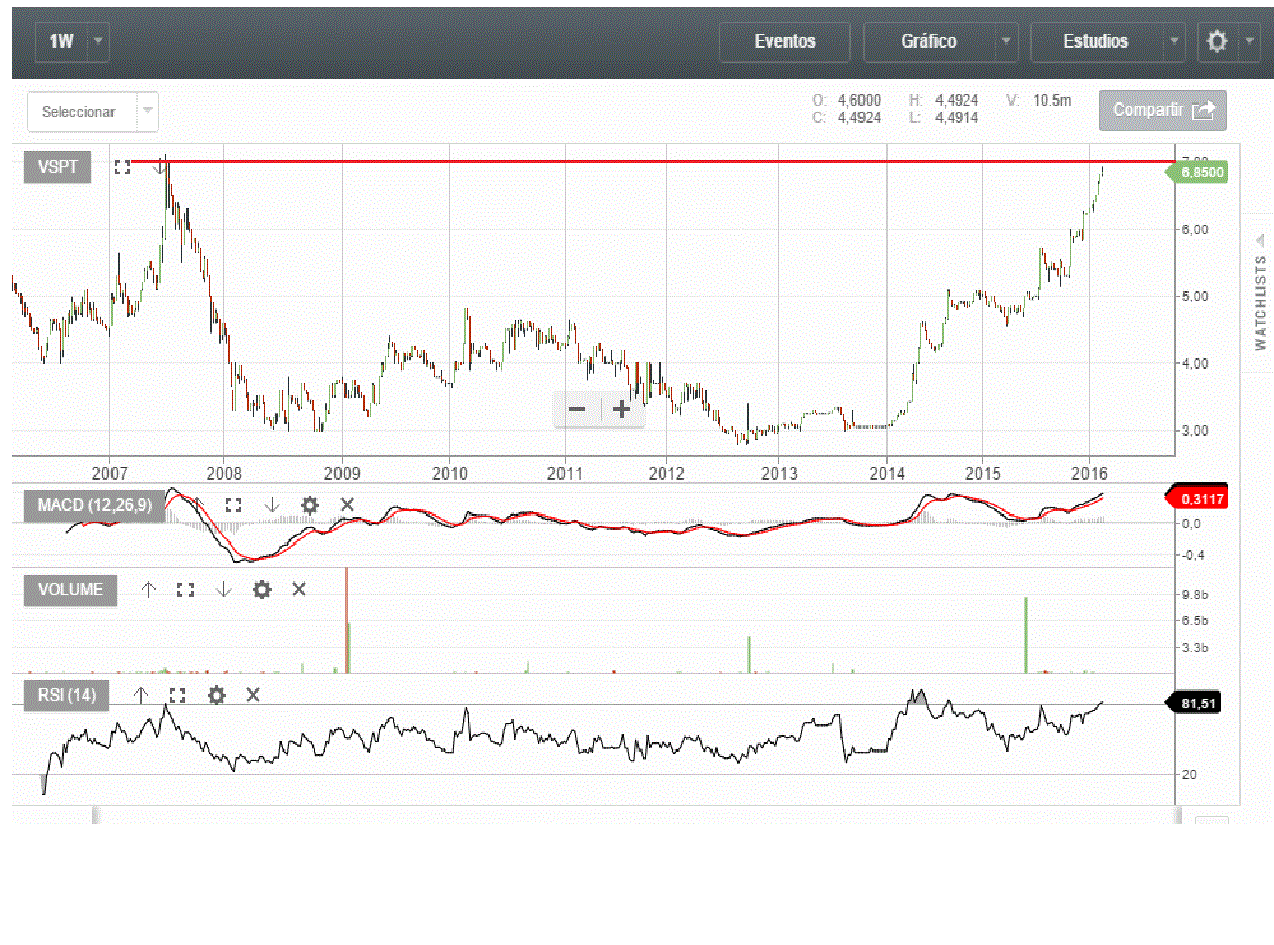Zoom in the chart with plus button
Image resolution: width=1274 pixels, height=945 pixels.
pos(621,409)
